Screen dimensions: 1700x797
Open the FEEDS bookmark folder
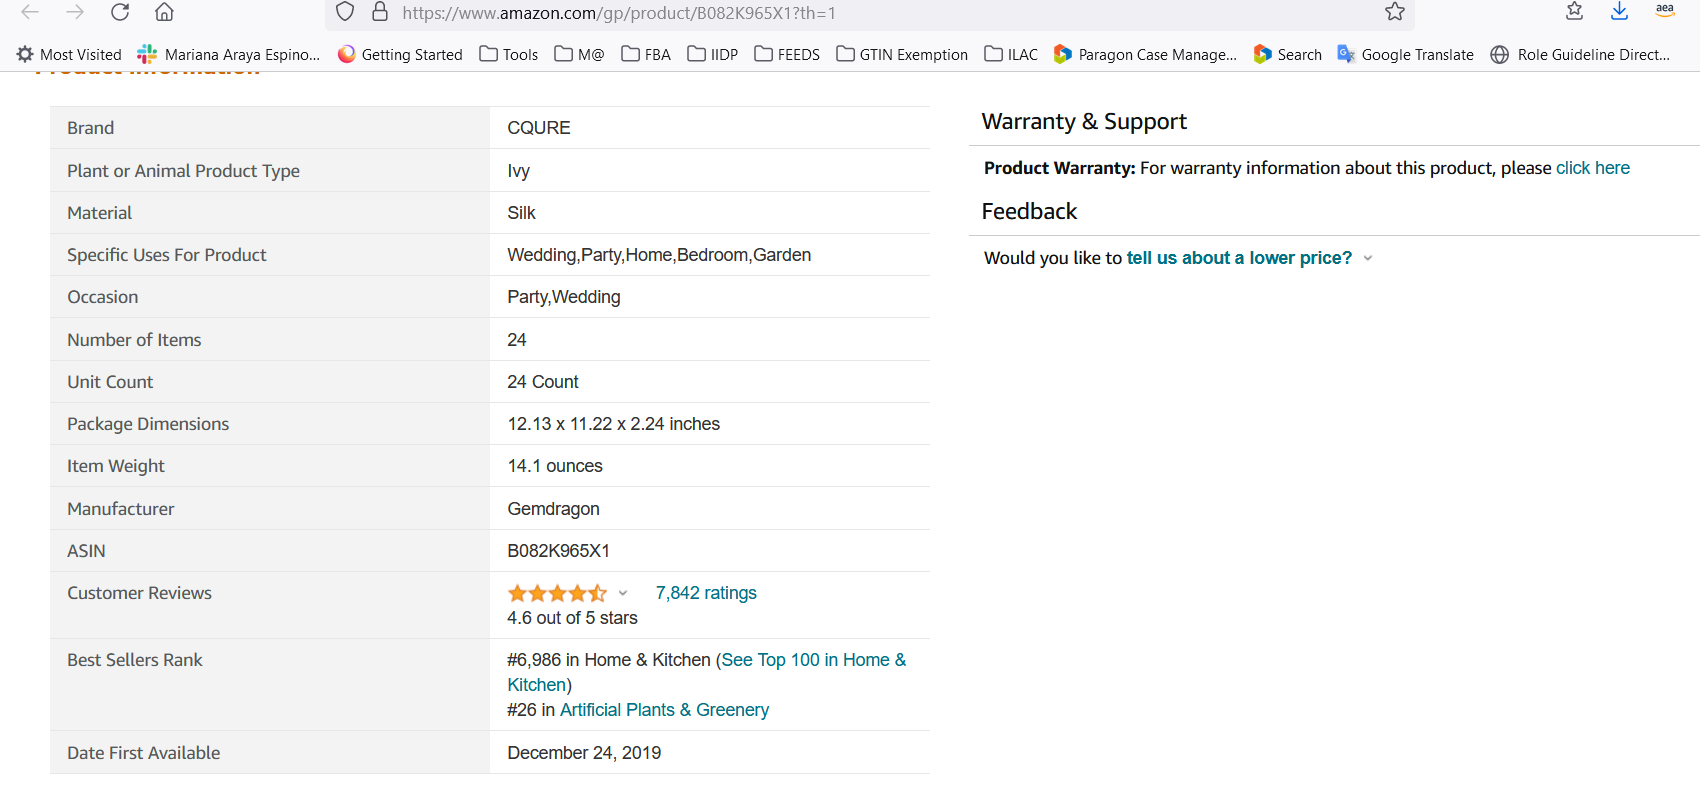tap(787, 54)
